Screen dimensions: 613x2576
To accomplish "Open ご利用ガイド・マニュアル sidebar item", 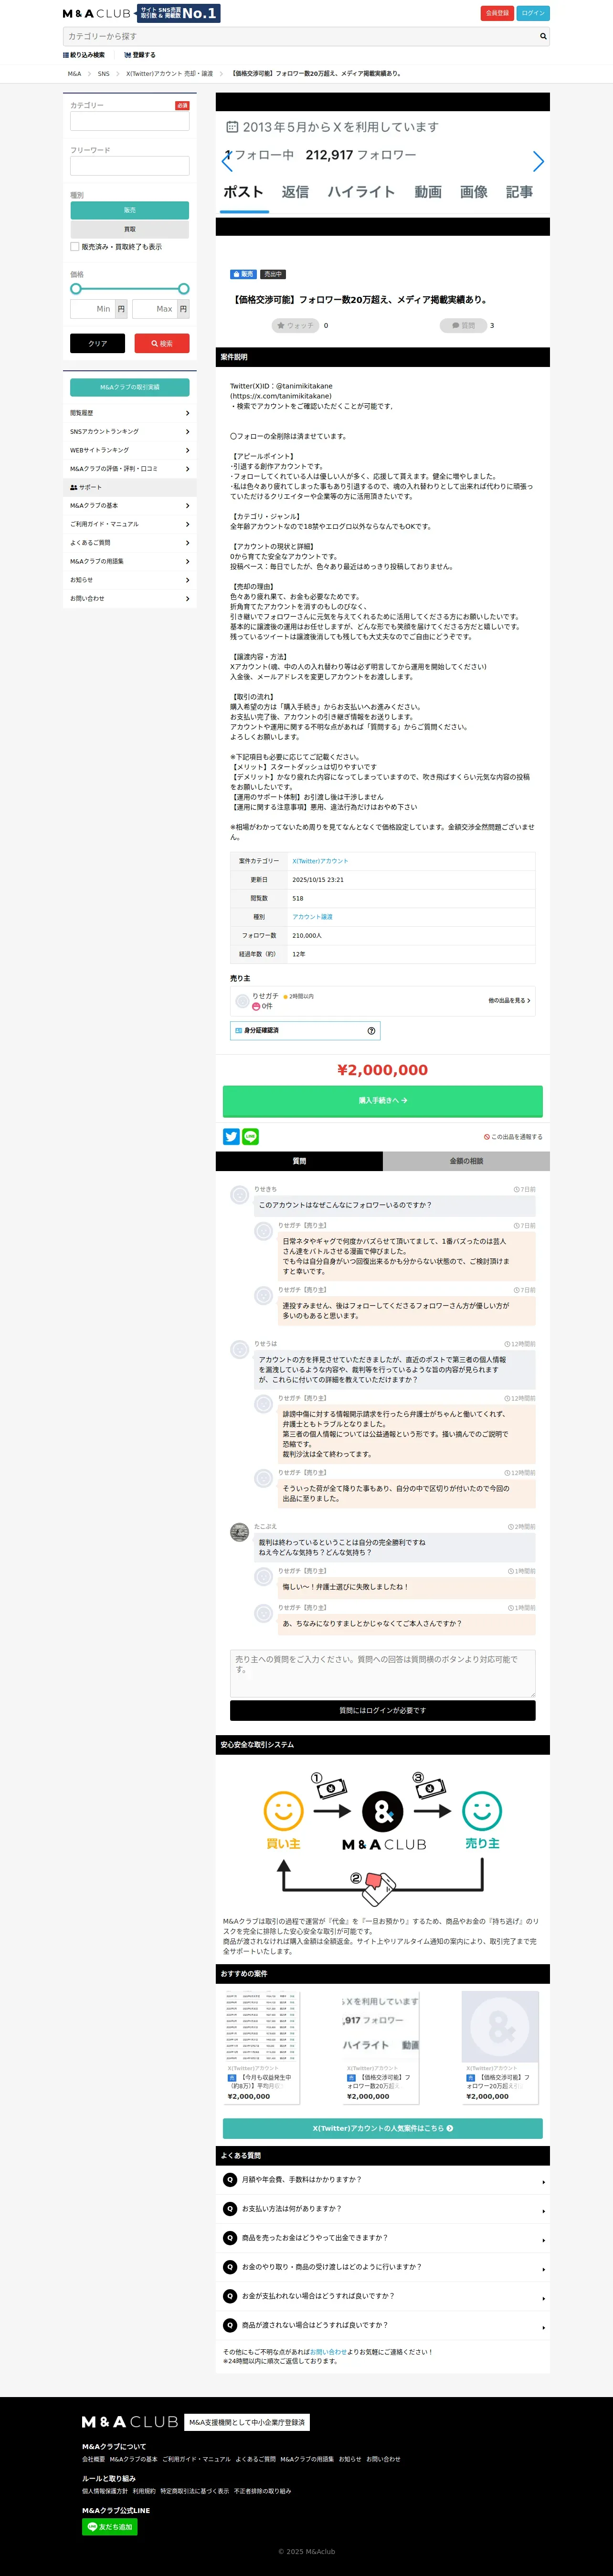I will point(129,524).
